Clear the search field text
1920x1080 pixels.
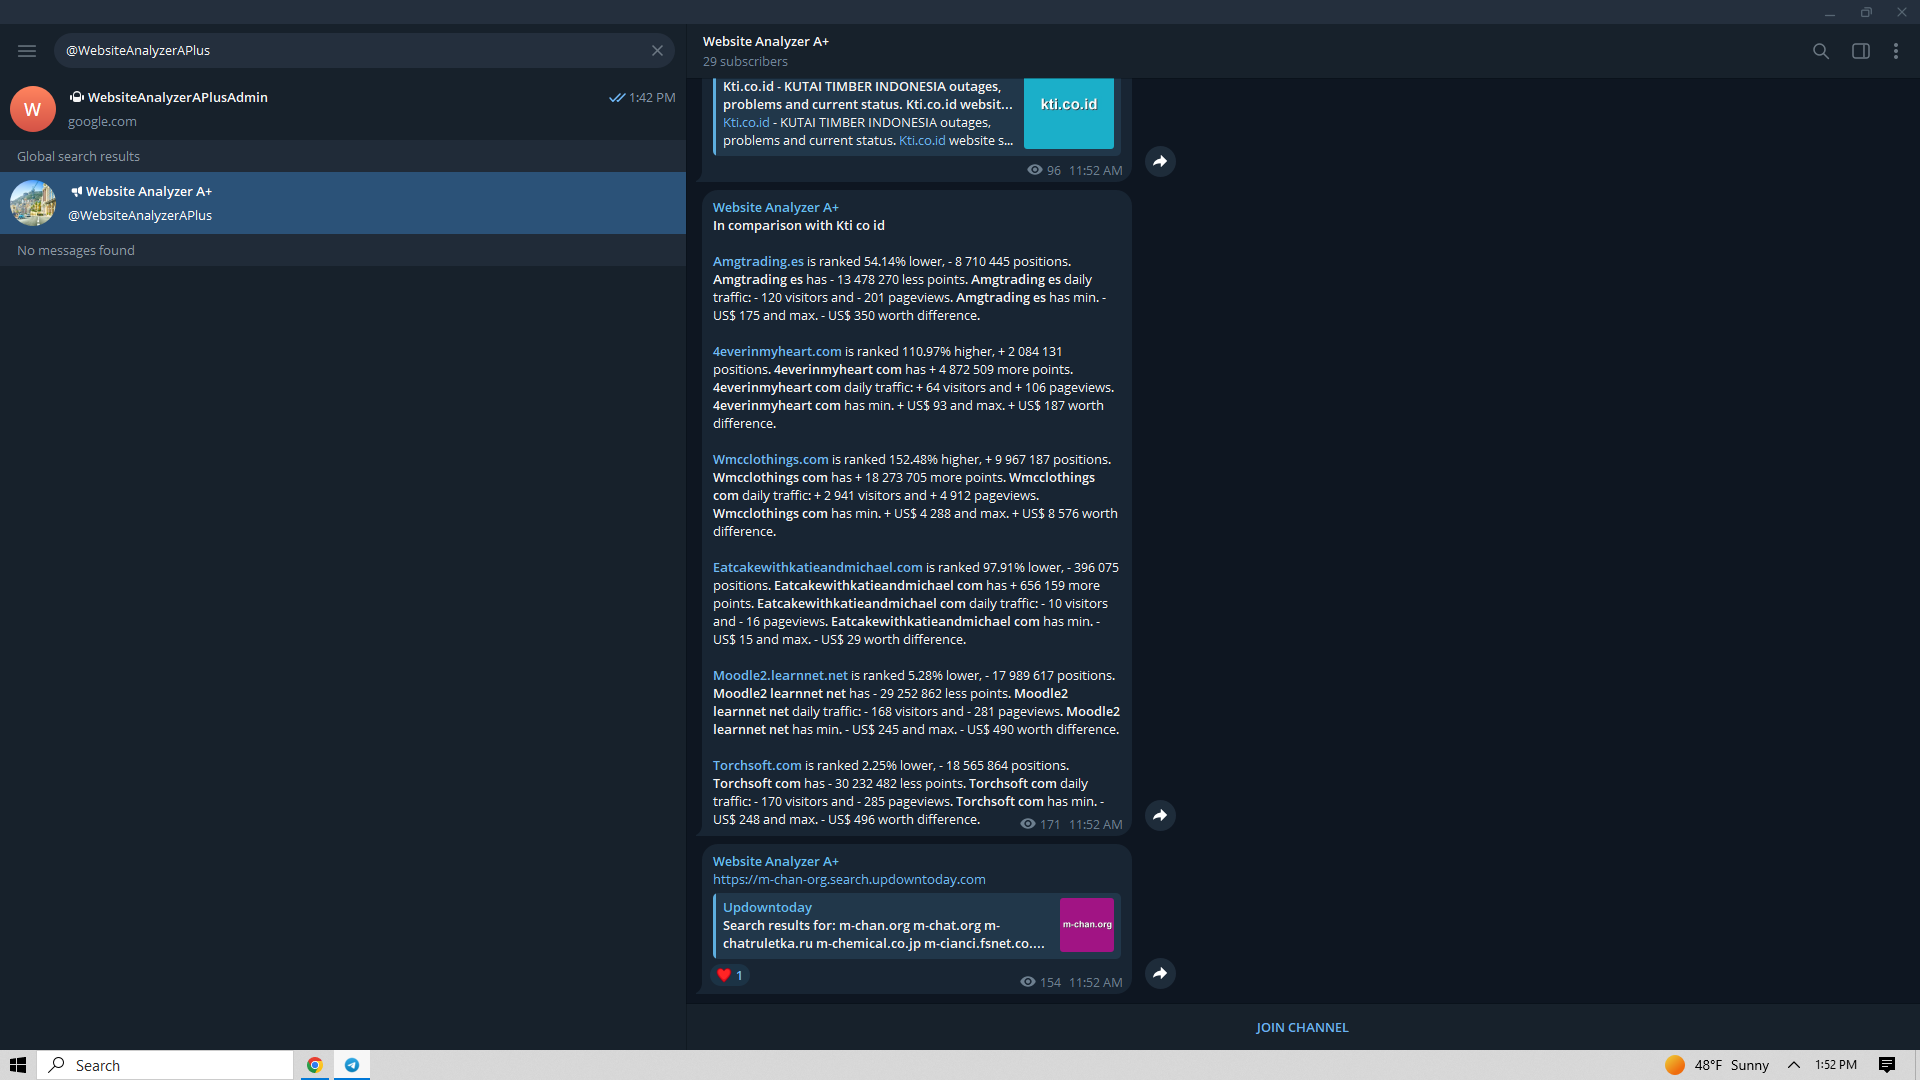[657, 51]
